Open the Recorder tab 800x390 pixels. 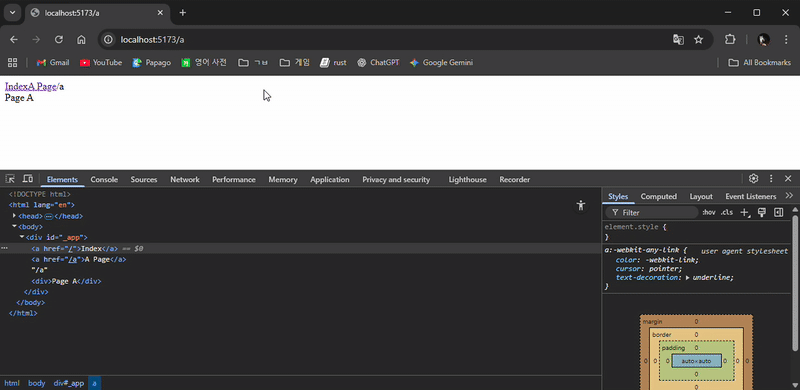(514, 180)
